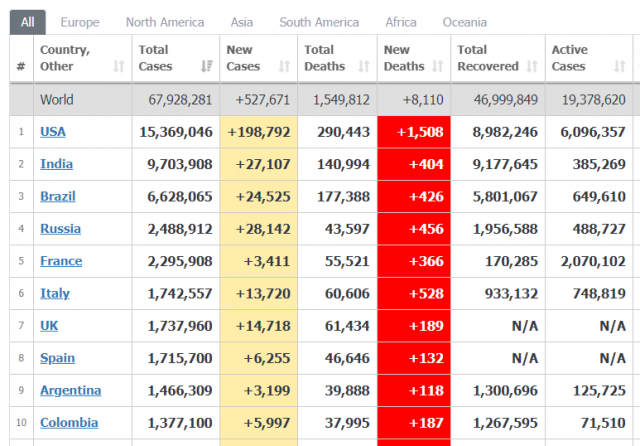Click the 'Total Deaths' header label

point(324,58)
